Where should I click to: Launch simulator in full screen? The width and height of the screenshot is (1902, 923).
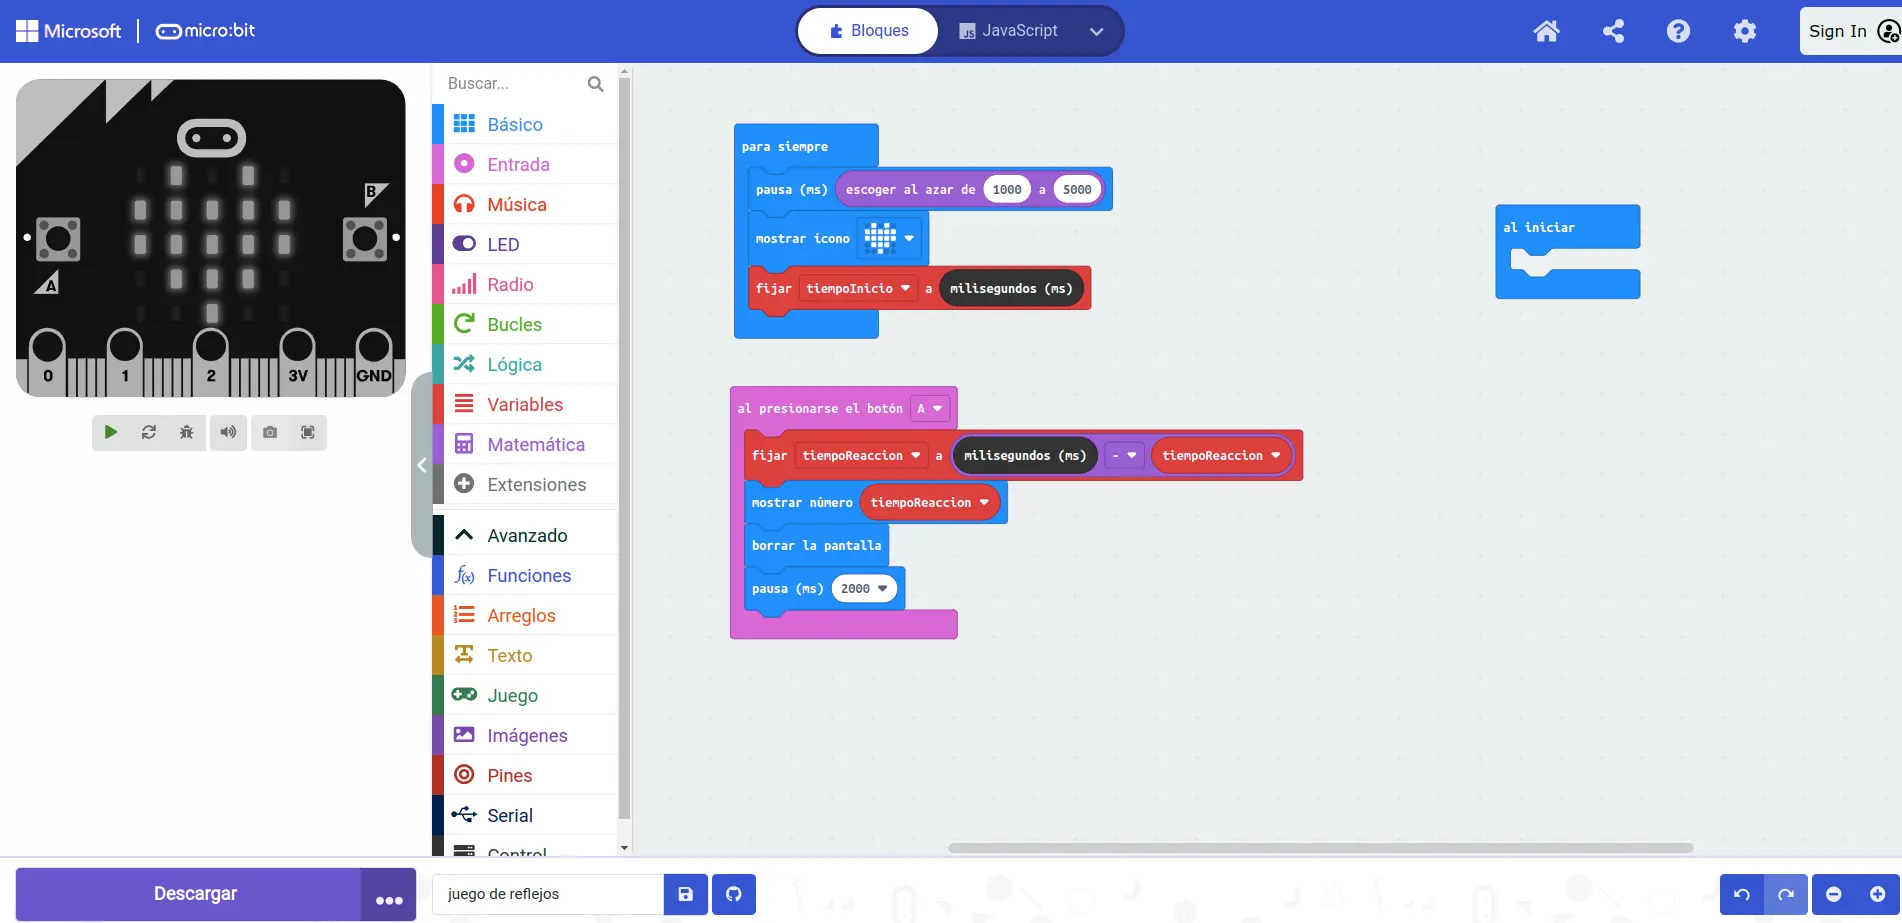(x=308, y=432)
